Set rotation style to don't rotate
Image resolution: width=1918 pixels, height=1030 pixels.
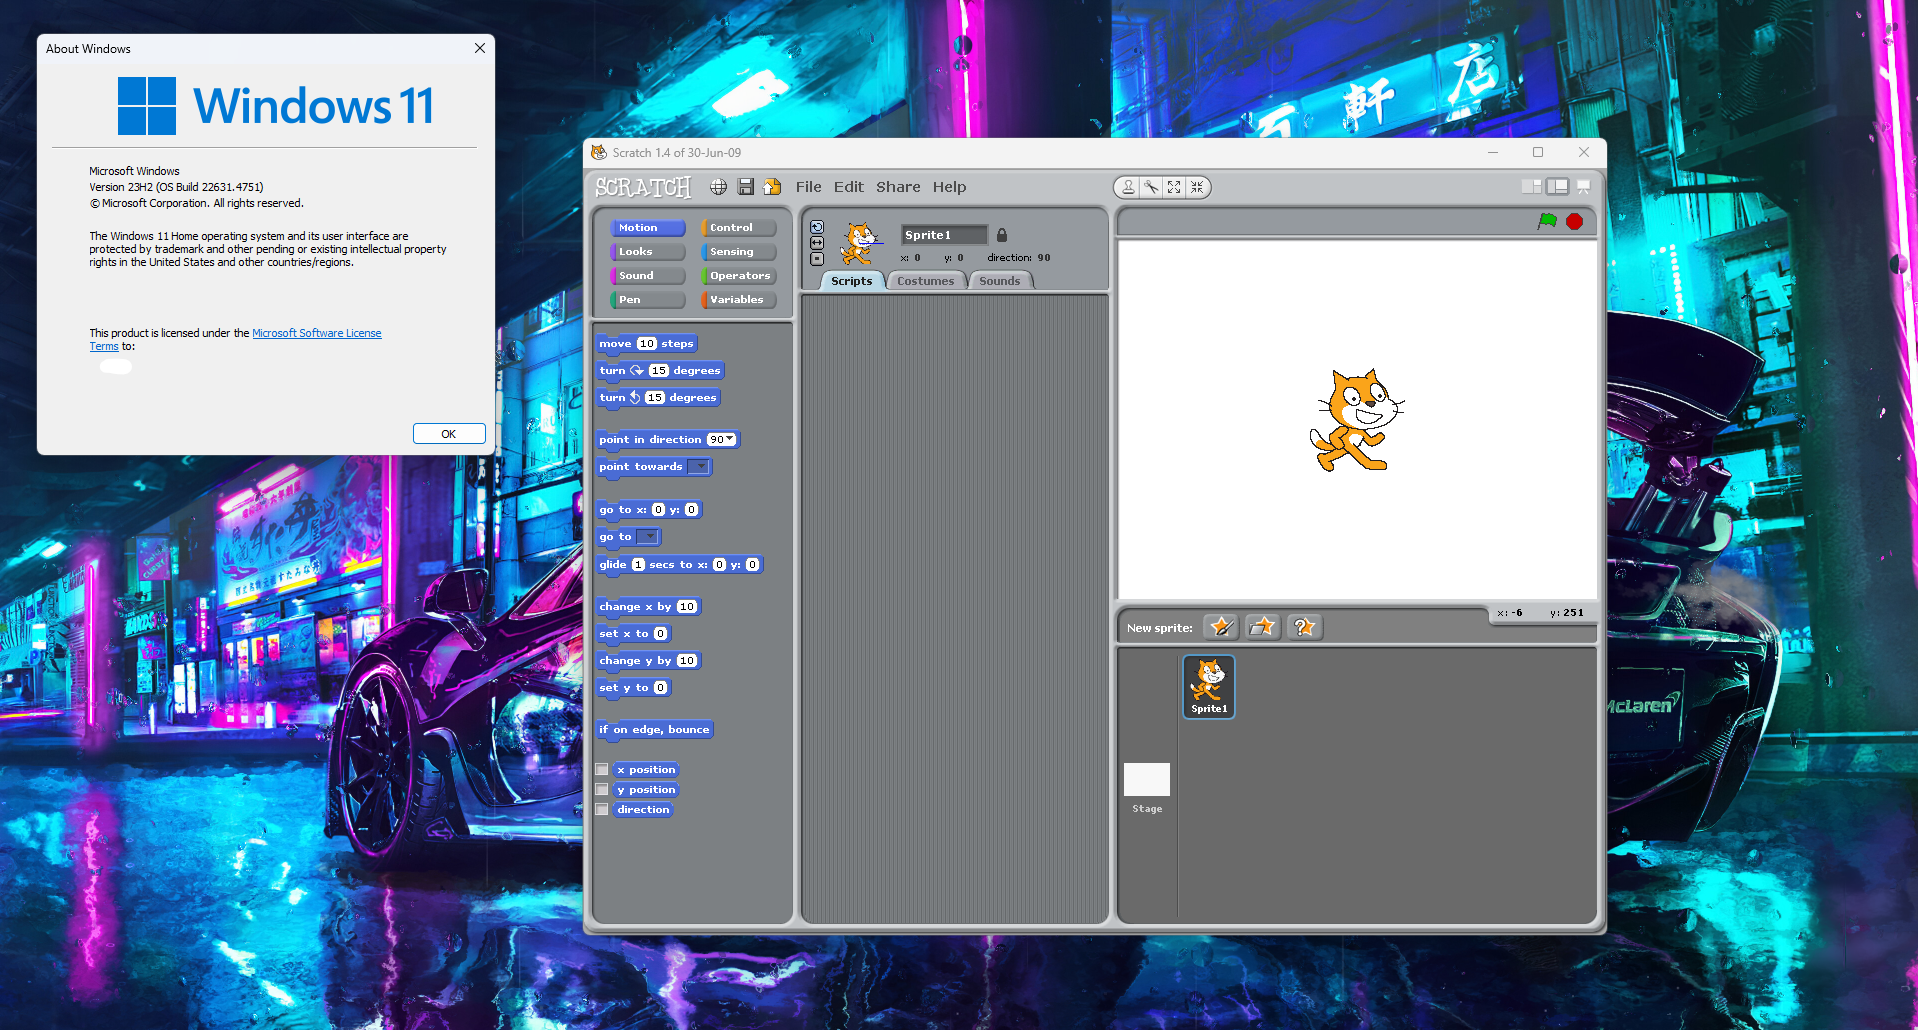817,259
